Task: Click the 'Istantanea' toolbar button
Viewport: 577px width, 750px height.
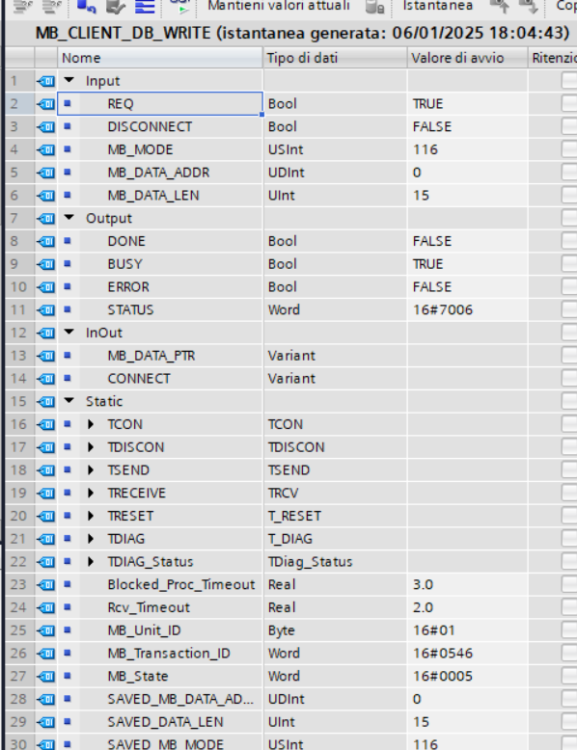Action: (438, 6)
